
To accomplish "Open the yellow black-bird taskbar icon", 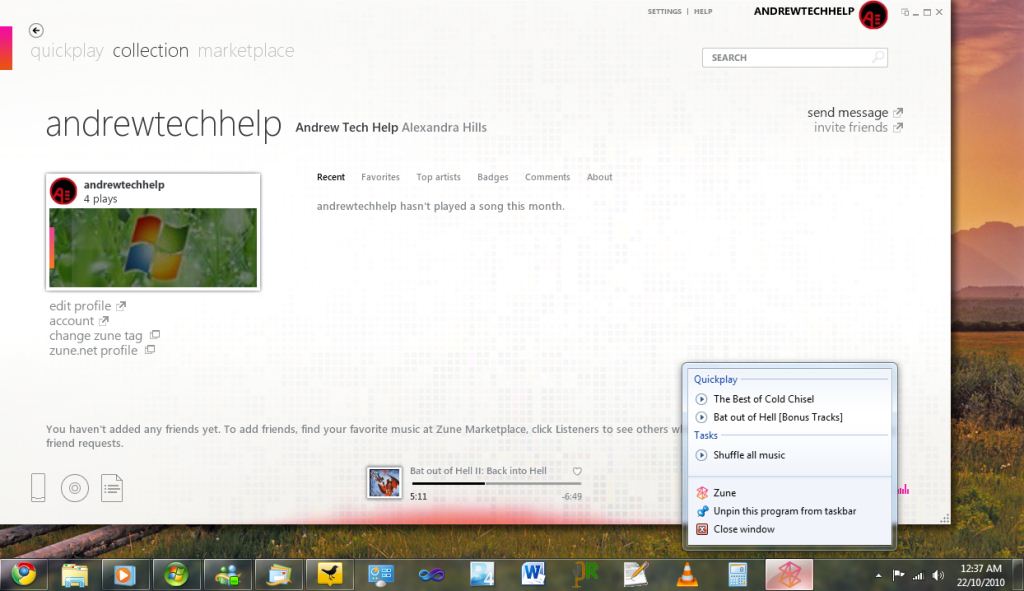I will tap(330, 575).
